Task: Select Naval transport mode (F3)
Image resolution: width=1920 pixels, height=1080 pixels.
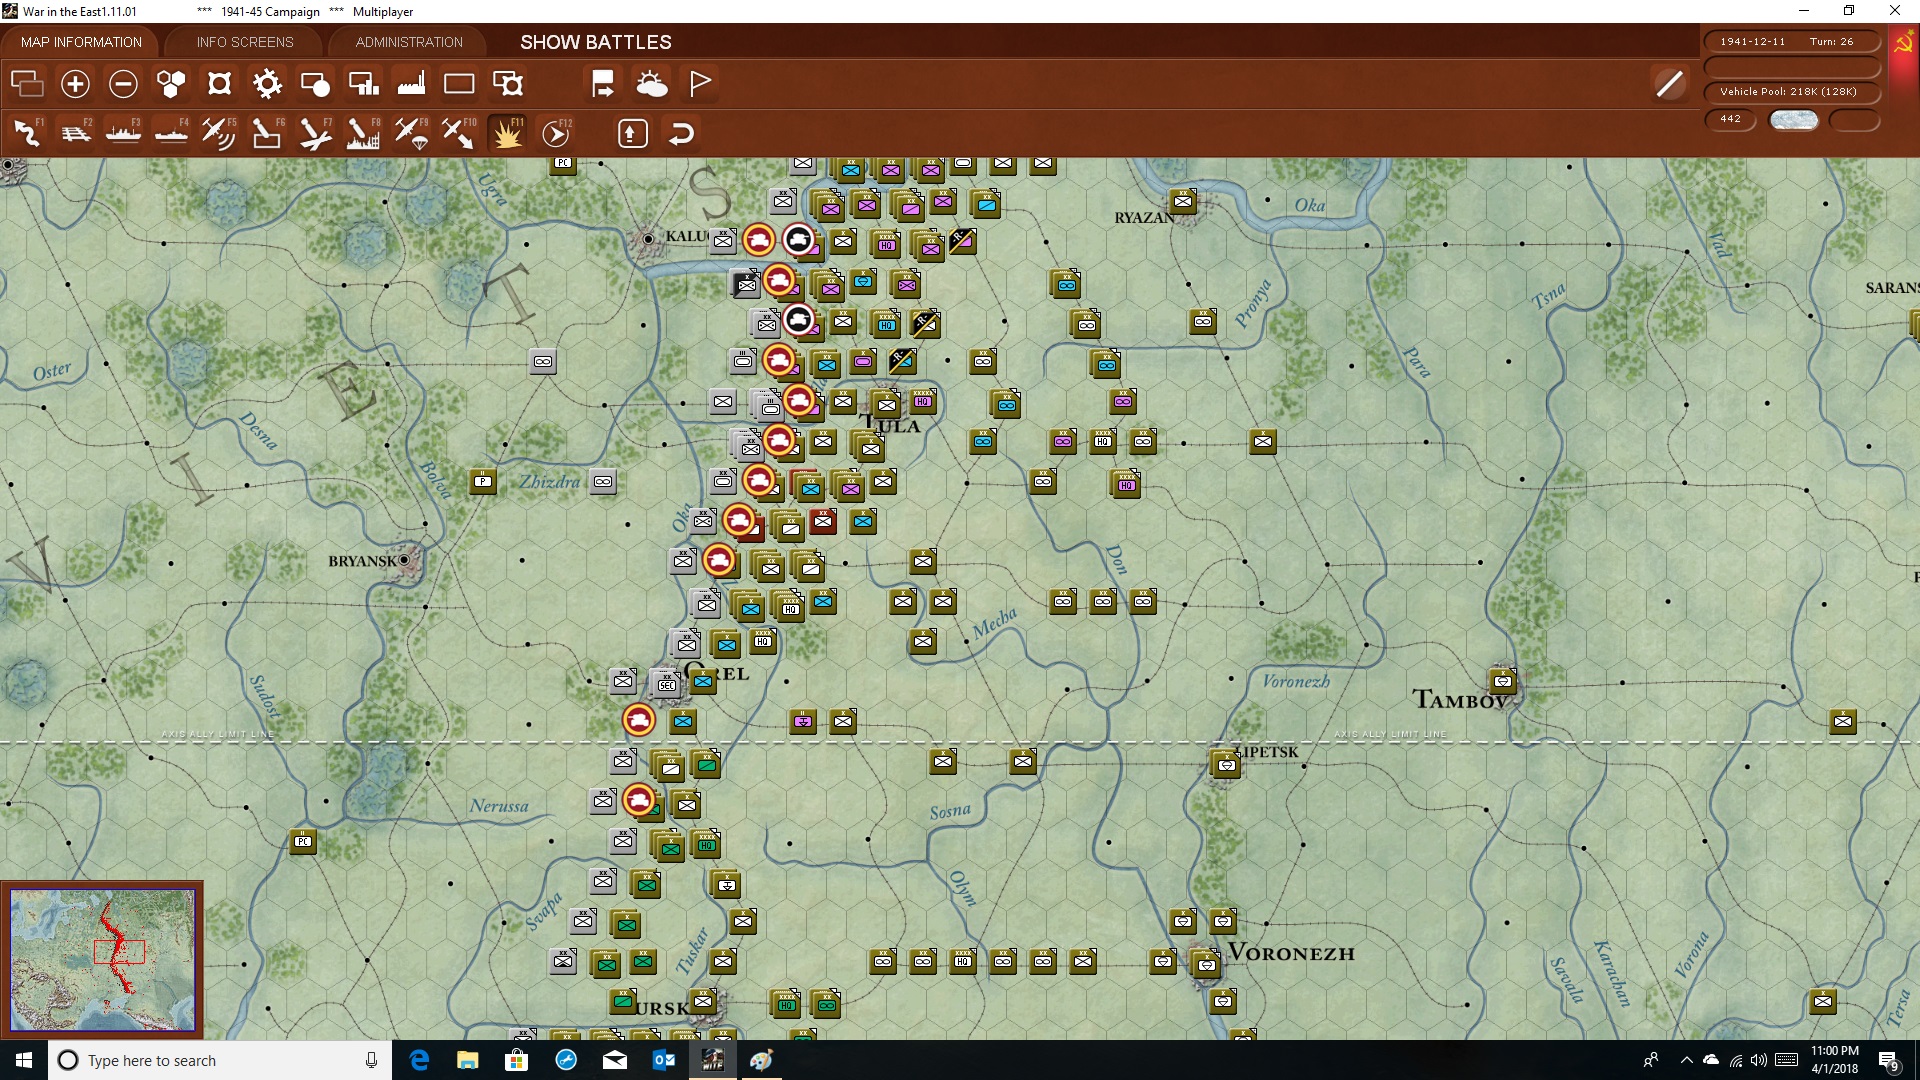Action: (x=123, y=133)
